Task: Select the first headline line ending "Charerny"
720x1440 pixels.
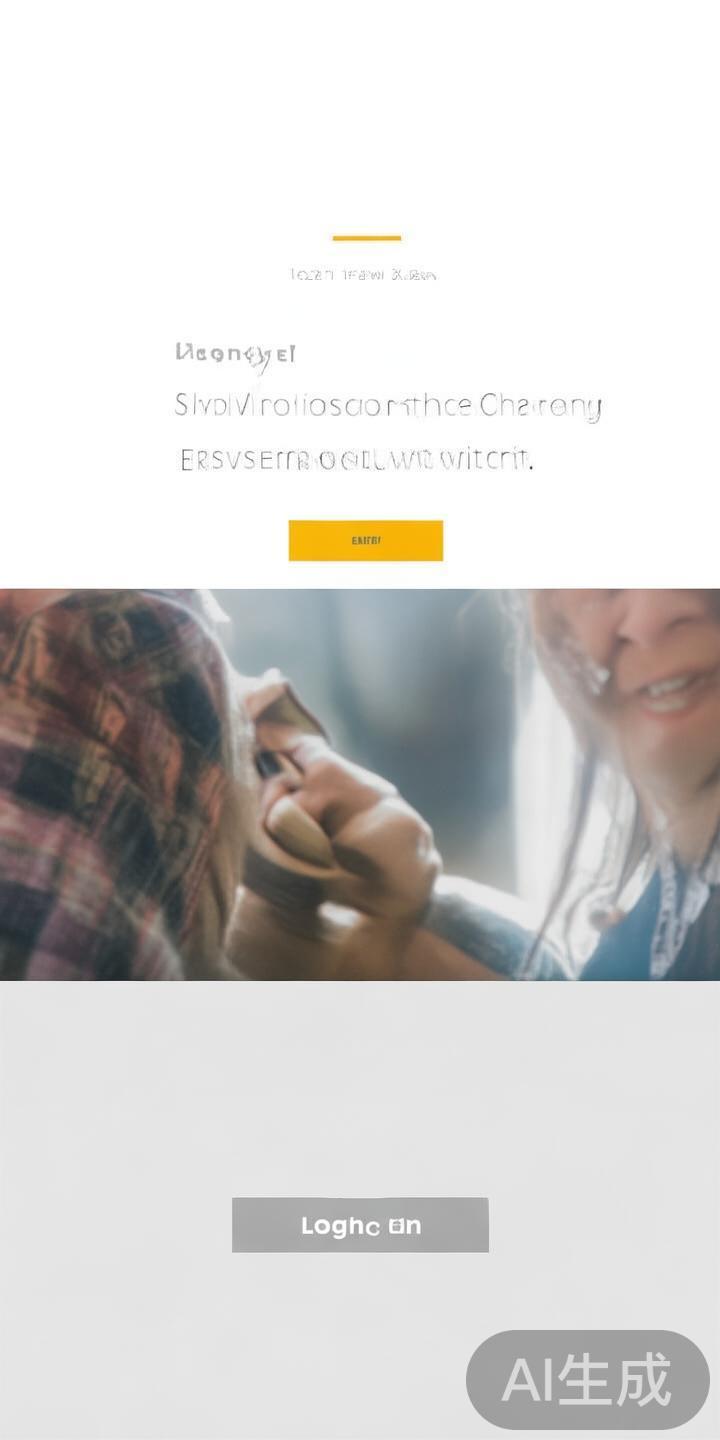Action: [388, 407]
